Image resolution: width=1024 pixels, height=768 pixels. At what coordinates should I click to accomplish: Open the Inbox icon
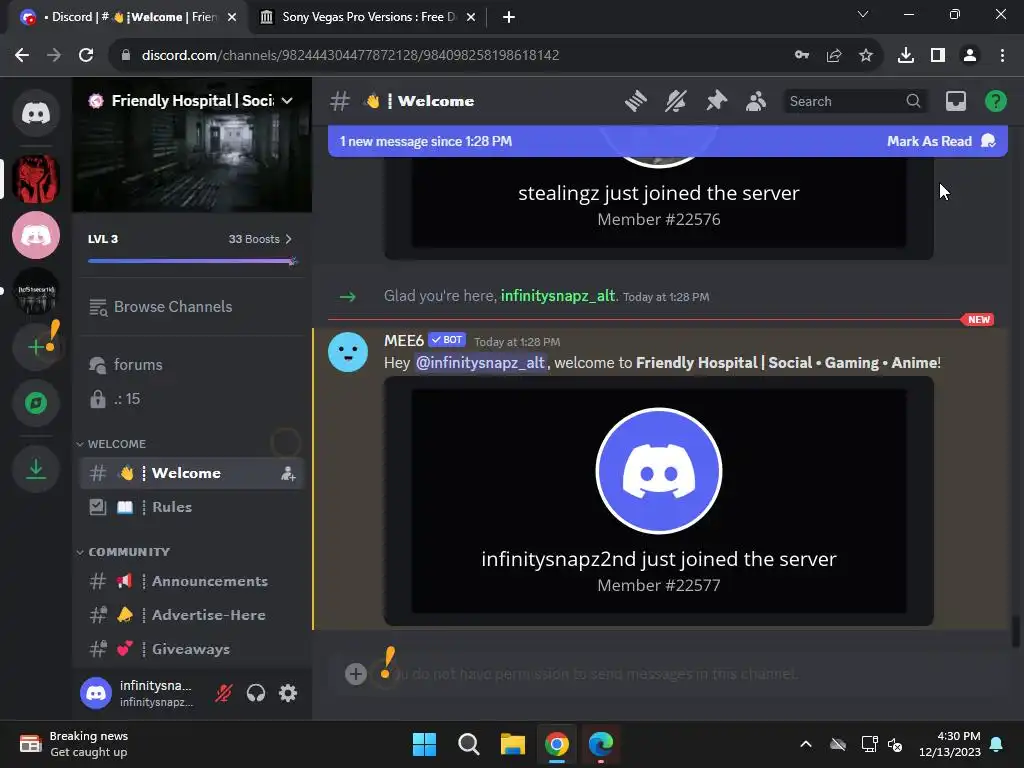tap(955, 101)
